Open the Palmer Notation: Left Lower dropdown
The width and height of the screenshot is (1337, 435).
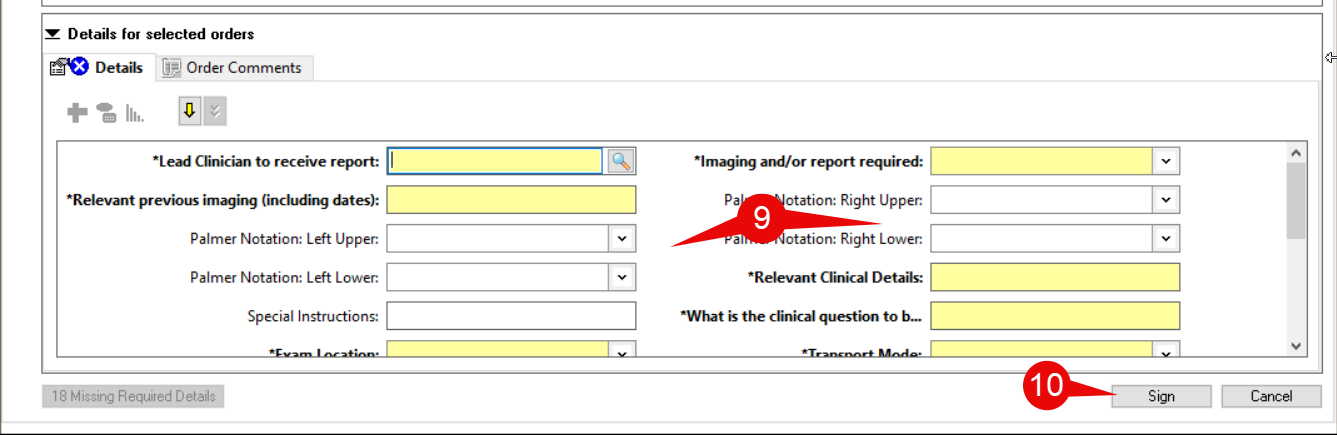pyautogui.click(x=622, y=277)
